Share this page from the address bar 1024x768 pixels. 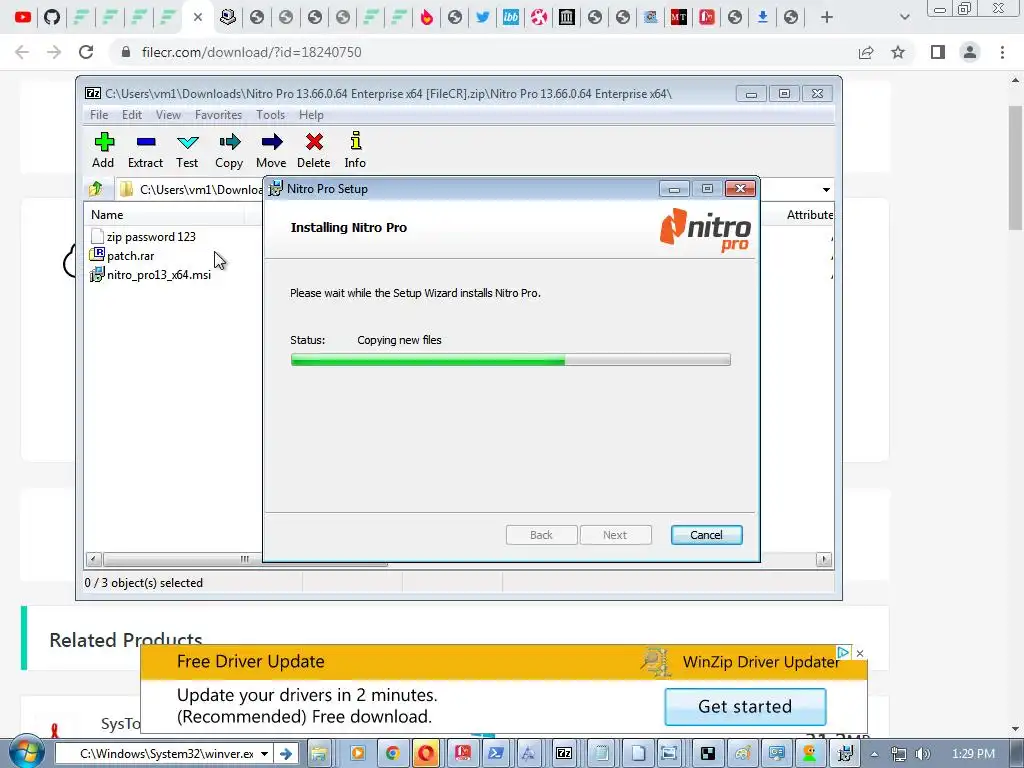click(866, 52)
